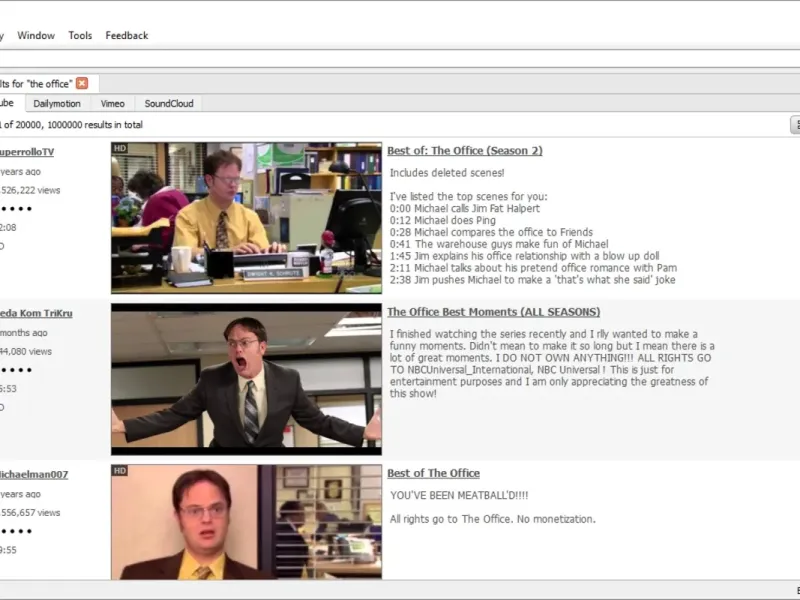
Task: Click the "Includes deleted scenes!" description text
Action: click(x=447, y=173)
